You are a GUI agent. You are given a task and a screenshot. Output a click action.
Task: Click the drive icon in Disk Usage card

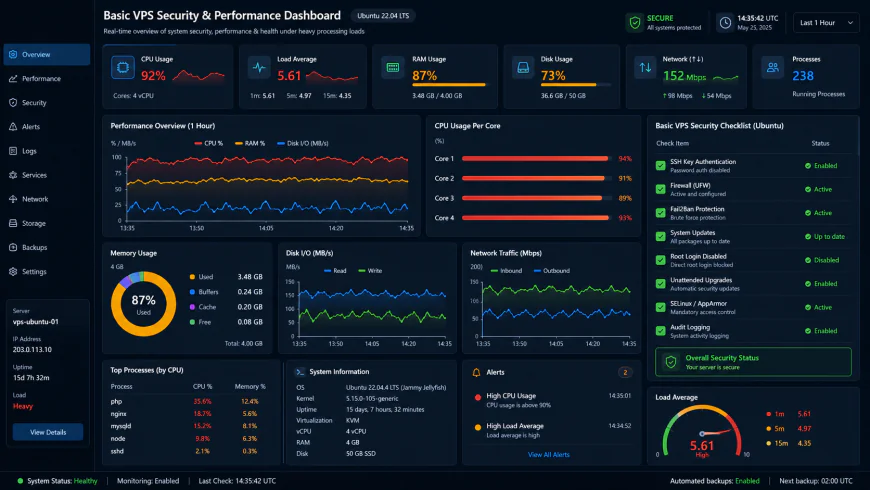click(523, 68)
